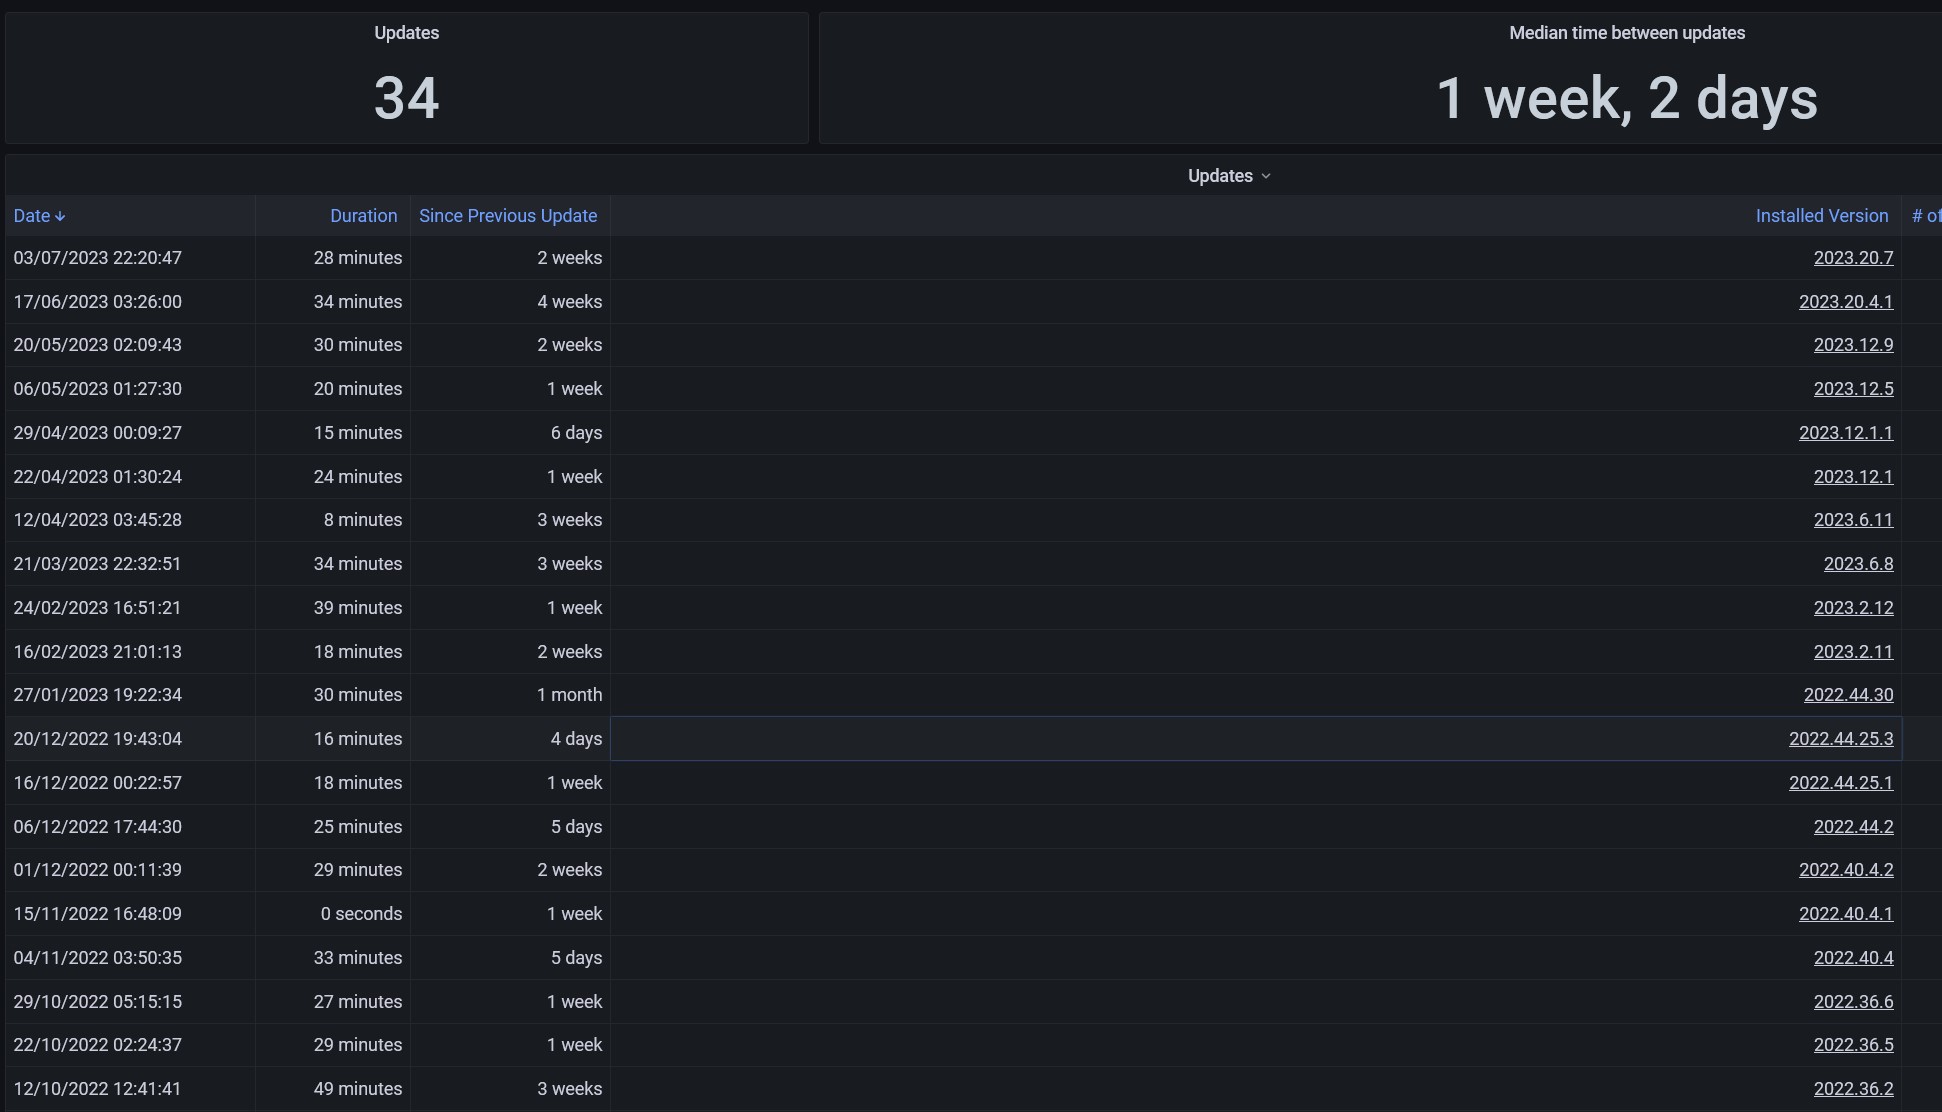This screenshot has width=1942, height=1112.
Task: Sort by Since Previous Update header
Action: [x=507, y=216]
